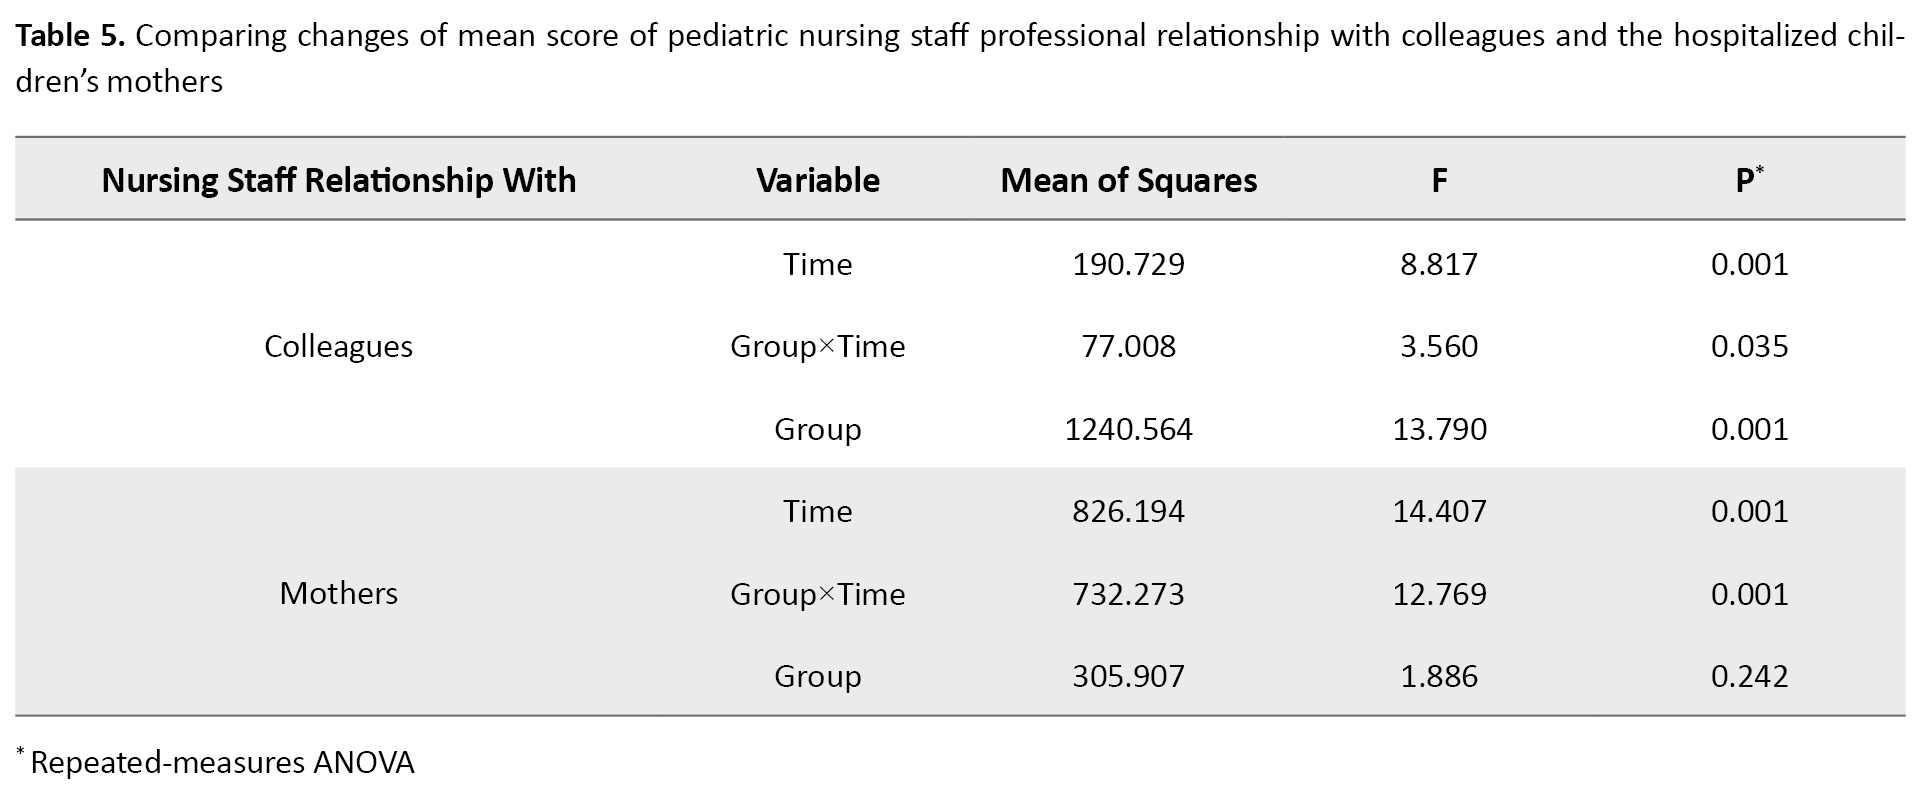This screenshot has width=1915, height=788.
Task: Select the 305.907 cell
Action: [x=1128, y=677]
